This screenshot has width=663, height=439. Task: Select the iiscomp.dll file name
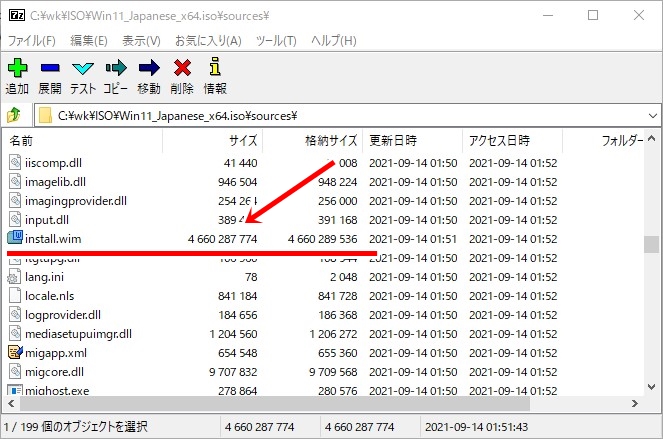53,162
